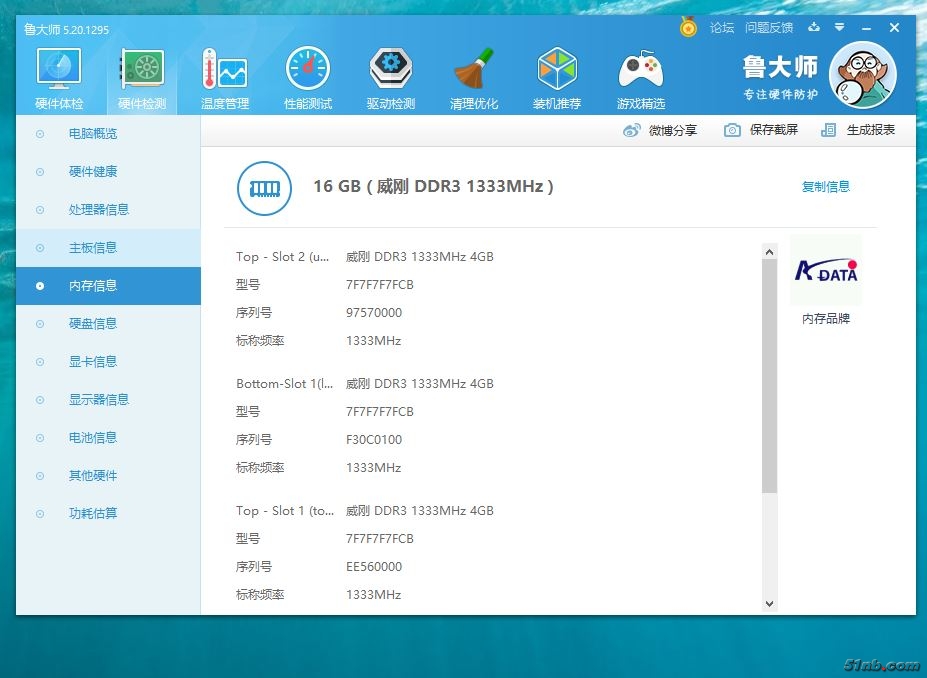Click the gold medal icon
Screen dimensions: 927x678
click(688, 27)
